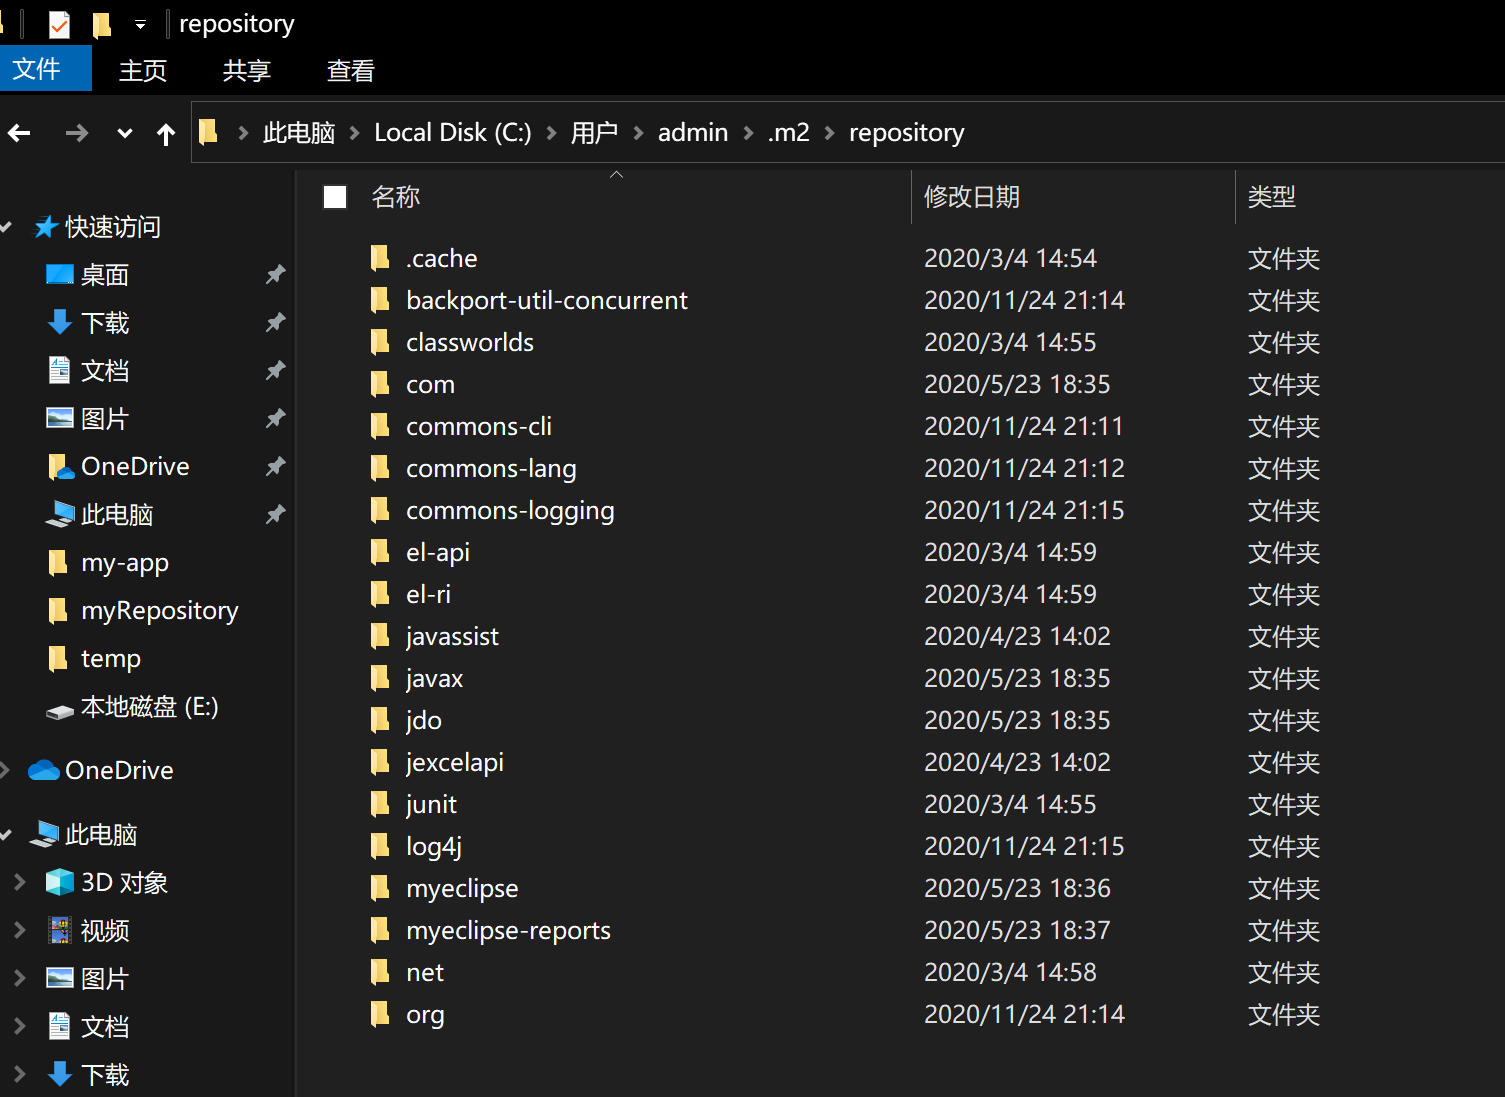Open the Quick Access Toolbar customize dropdown

pyautogui.click(x=140, y=24)
